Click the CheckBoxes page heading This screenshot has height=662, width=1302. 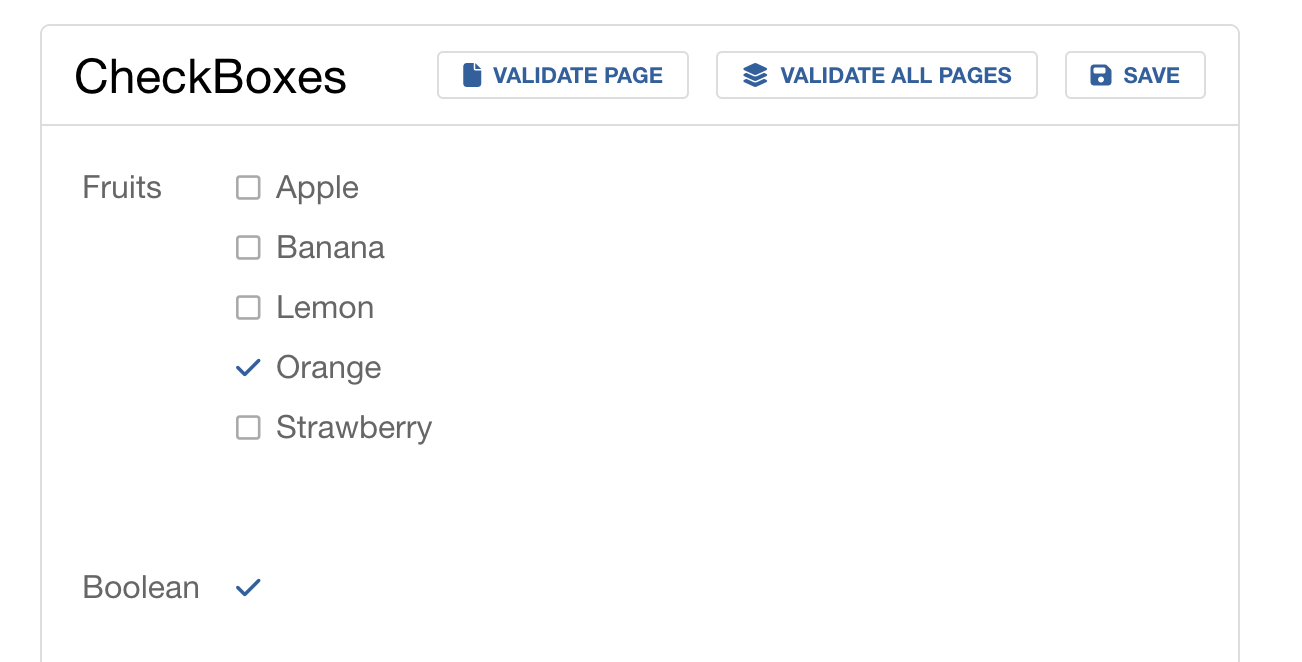[211, 76]
